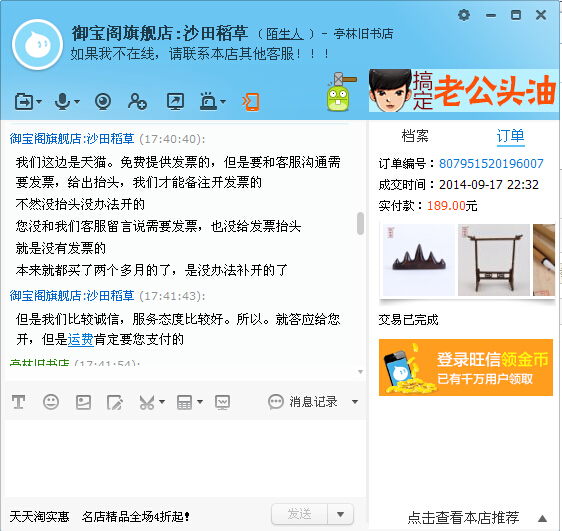Click the 陌生人 stranger link
The width and height of the screenshot is (562, 531).
coord(285,34)
